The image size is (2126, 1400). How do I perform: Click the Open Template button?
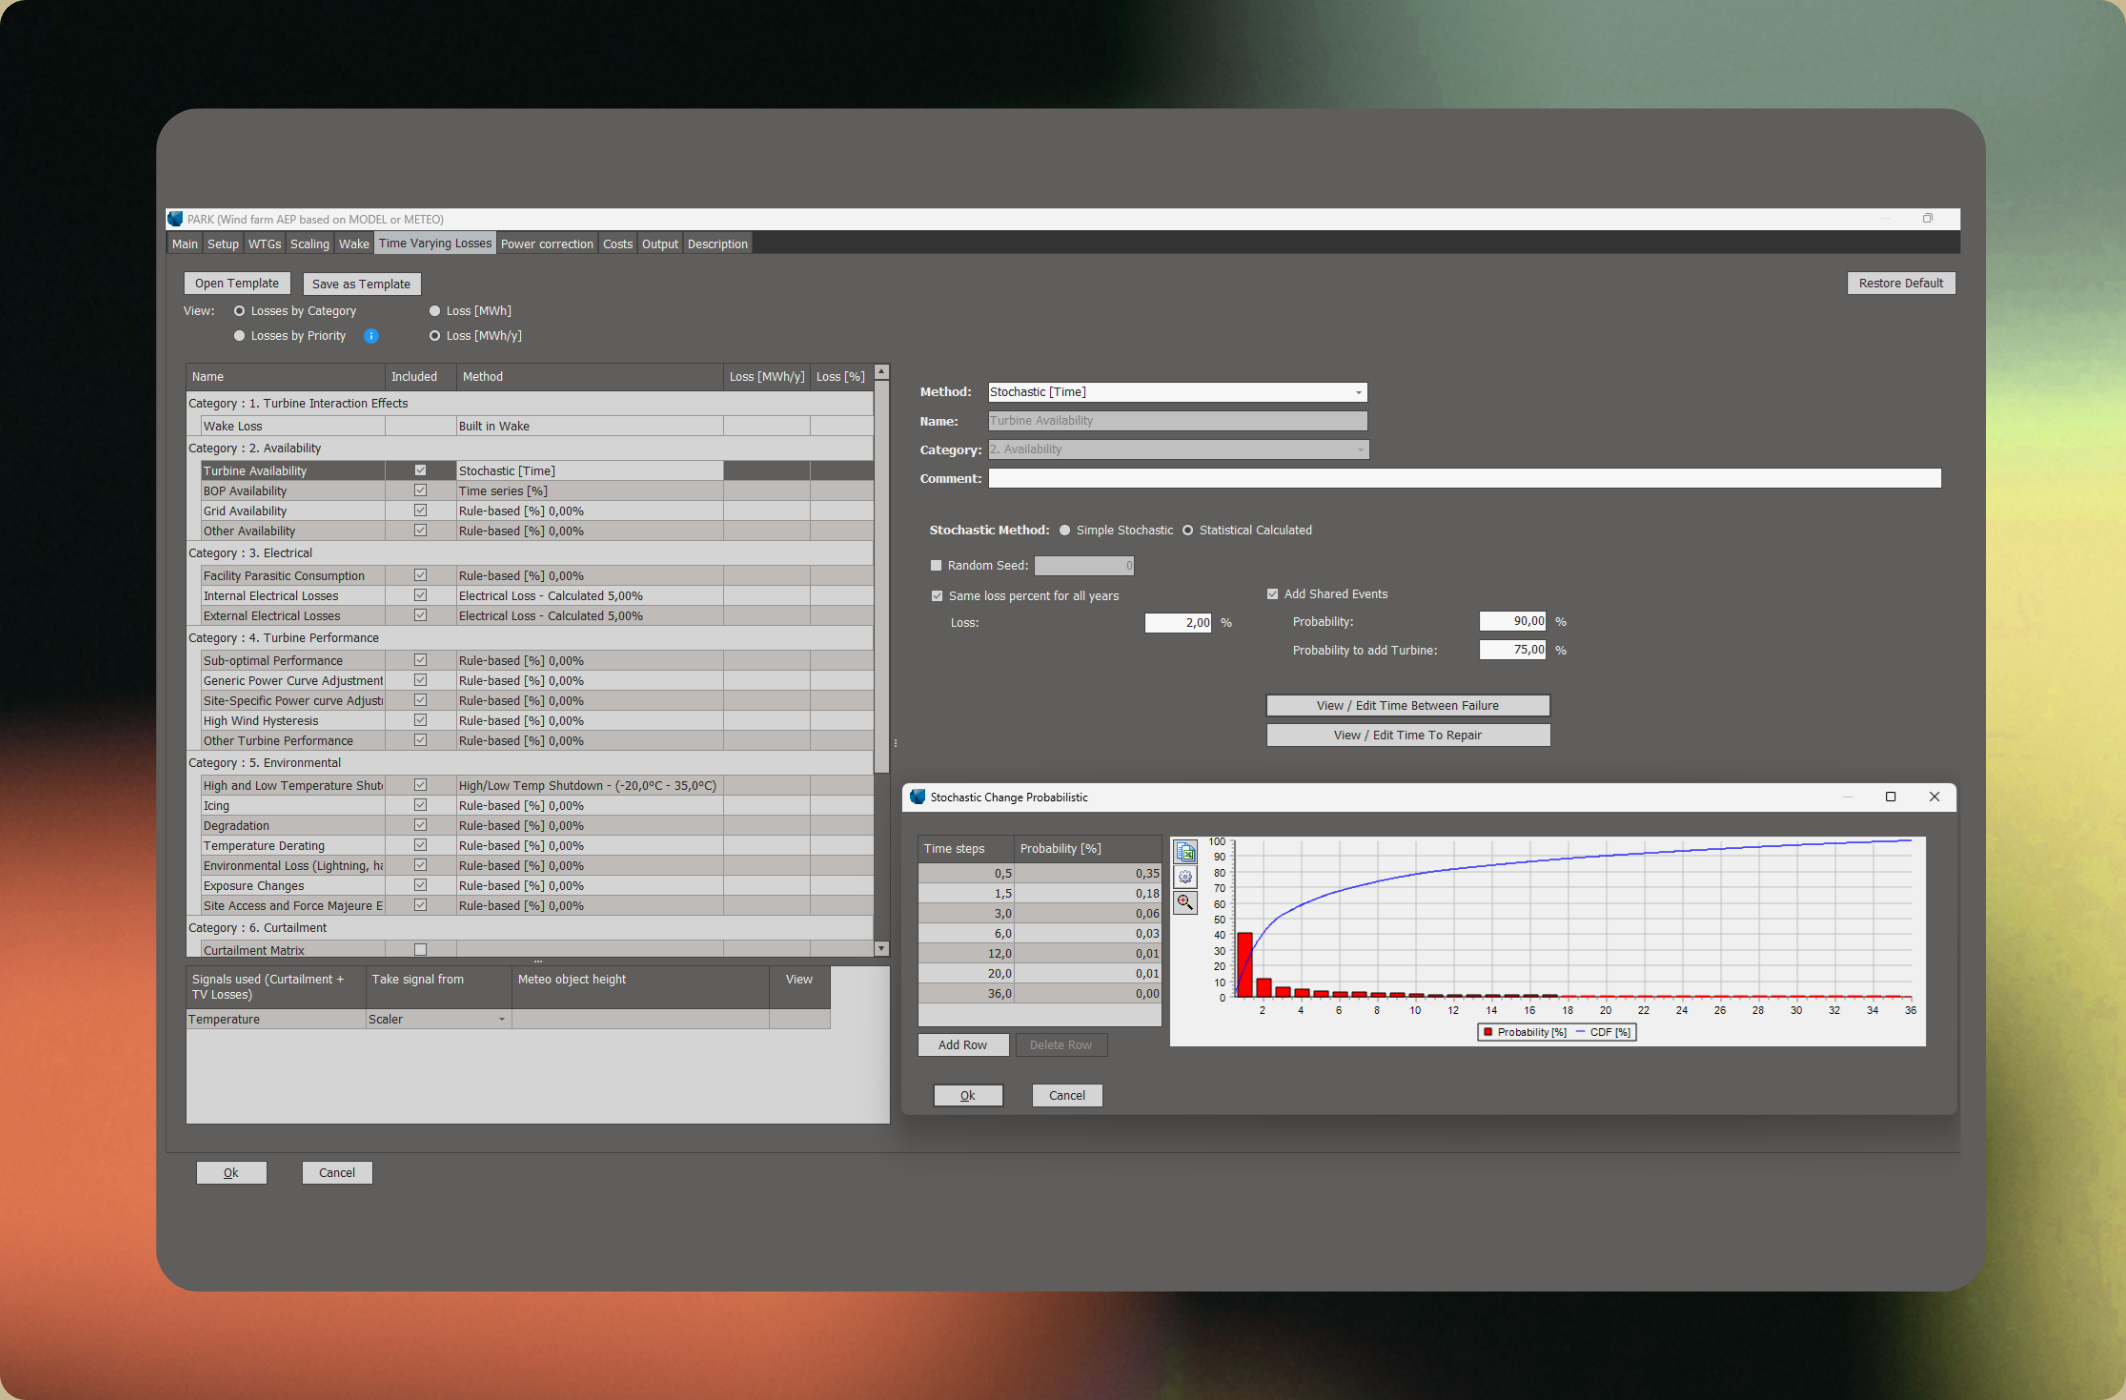237,284
